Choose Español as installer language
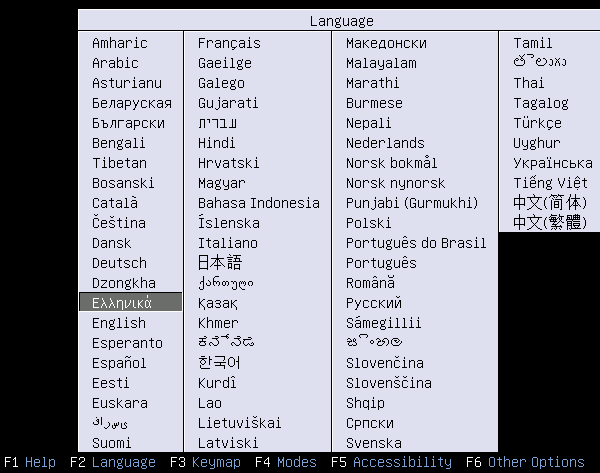The width and height of the screenshot is (600, 473). pyautogui.click(x=119, y=363)
